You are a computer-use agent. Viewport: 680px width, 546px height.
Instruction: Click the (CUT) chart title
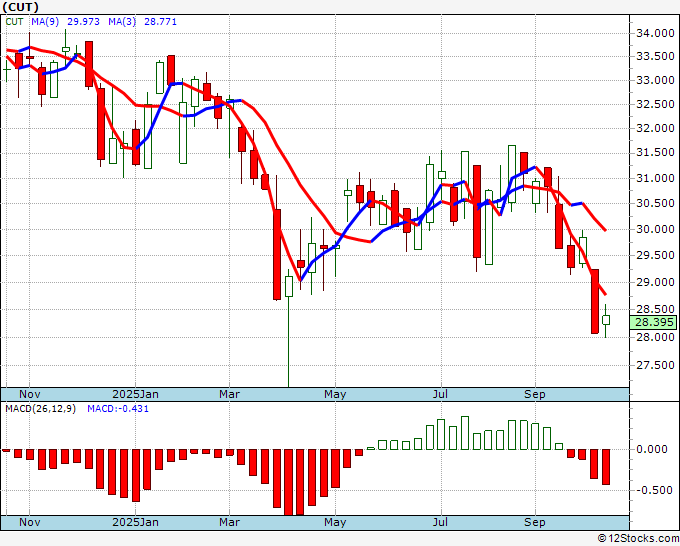(21, 7)
